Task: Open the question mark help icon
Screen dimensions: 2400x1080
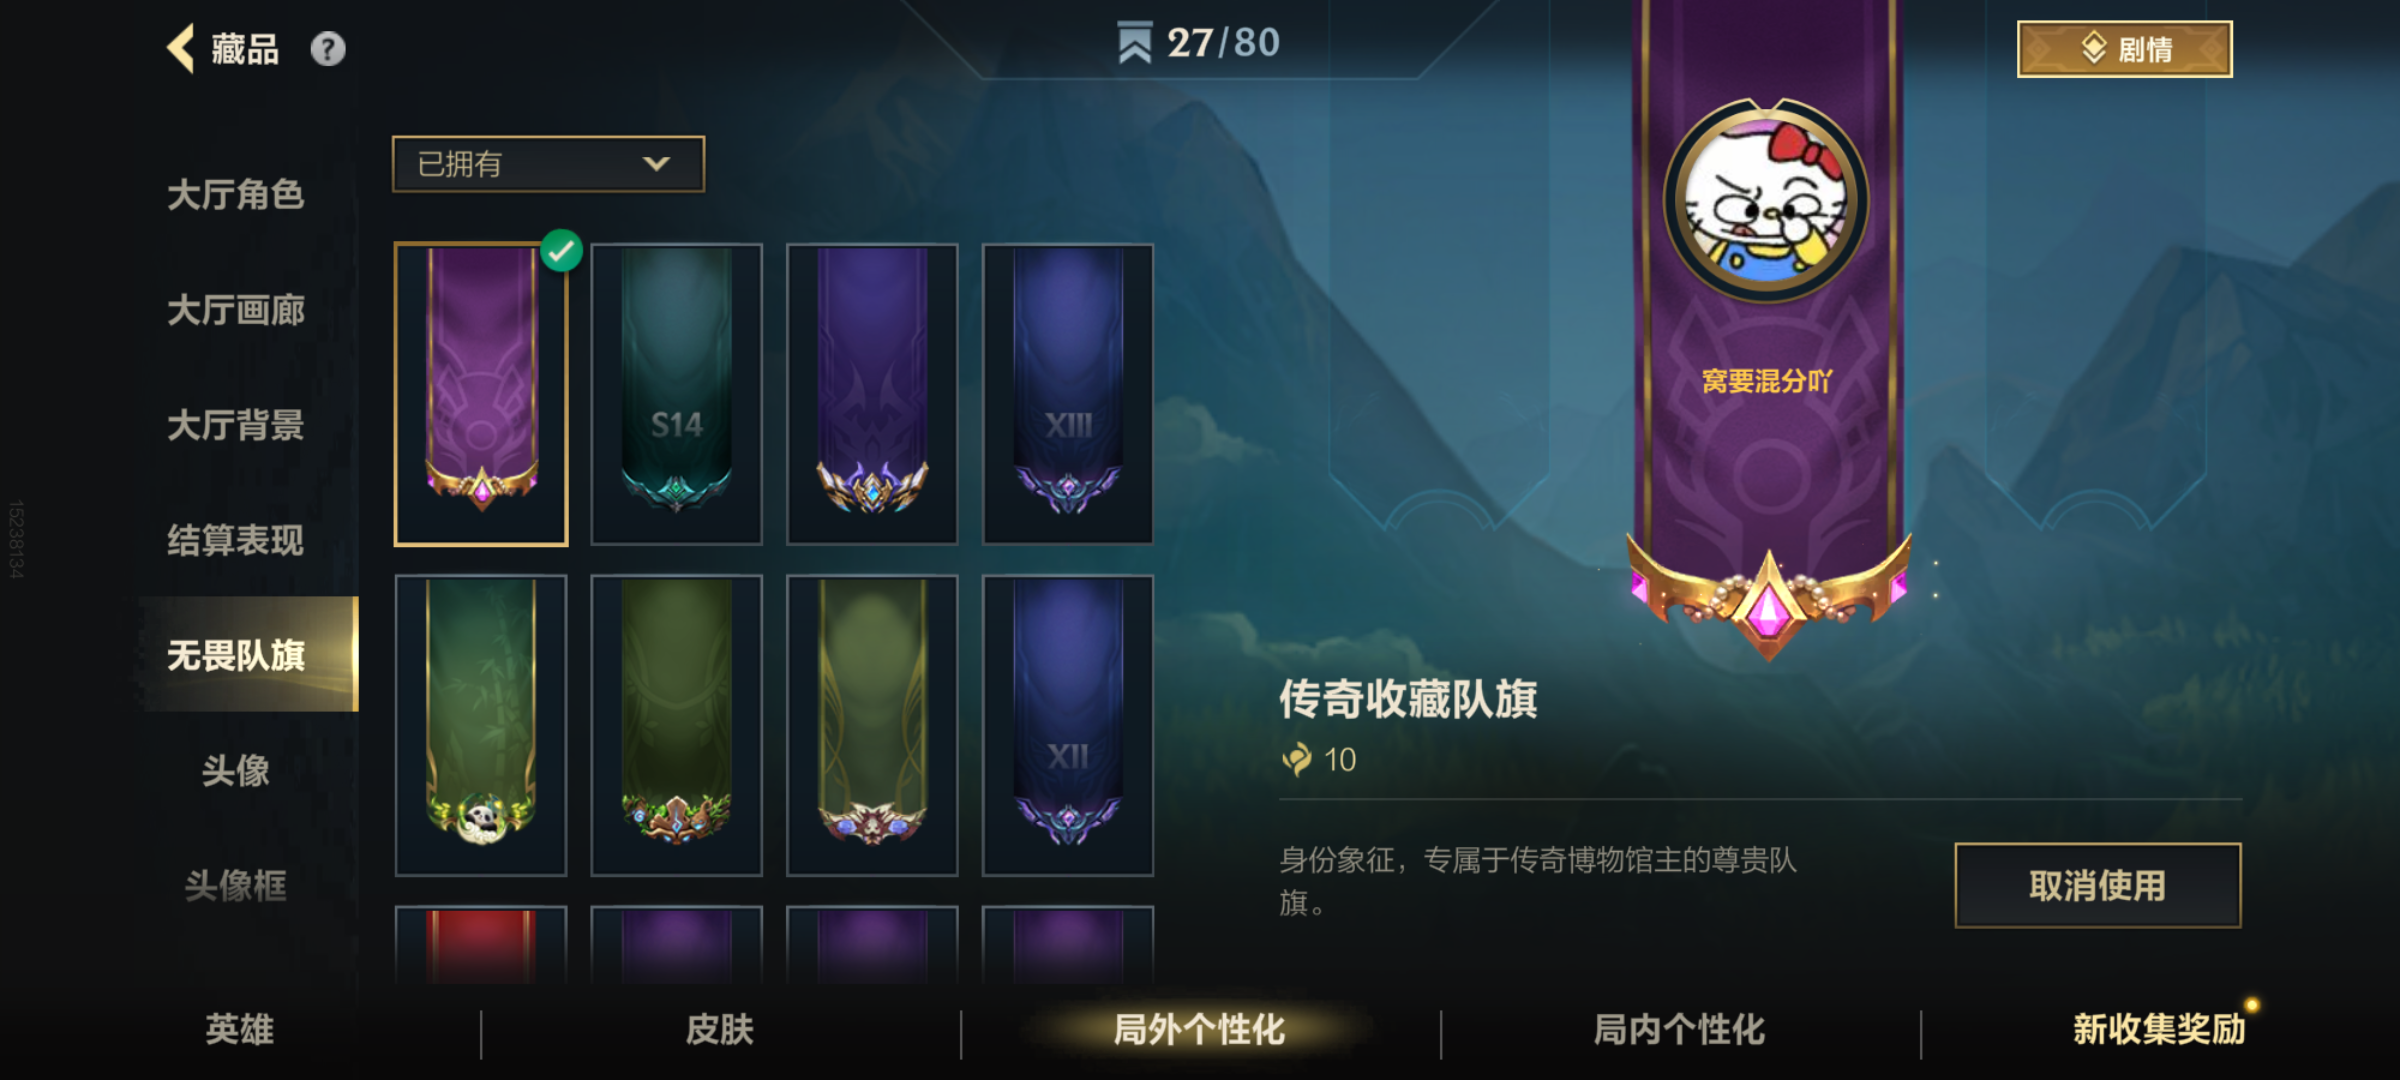Action: pyautogui.click(x=328, y=48)
